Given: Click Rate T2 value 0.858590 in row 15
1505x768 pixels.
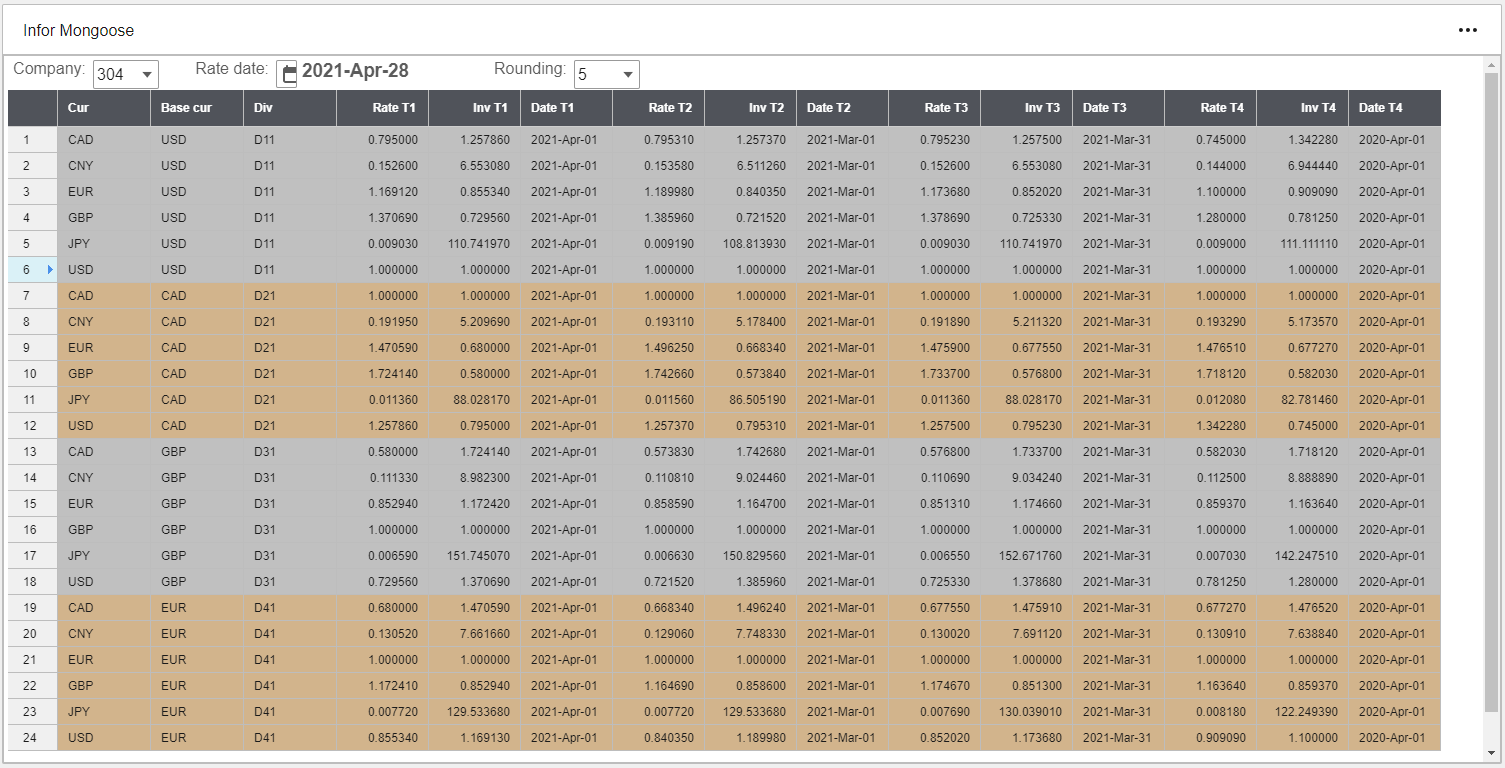Looking at the screenshot, I should (x=659, y=503).
